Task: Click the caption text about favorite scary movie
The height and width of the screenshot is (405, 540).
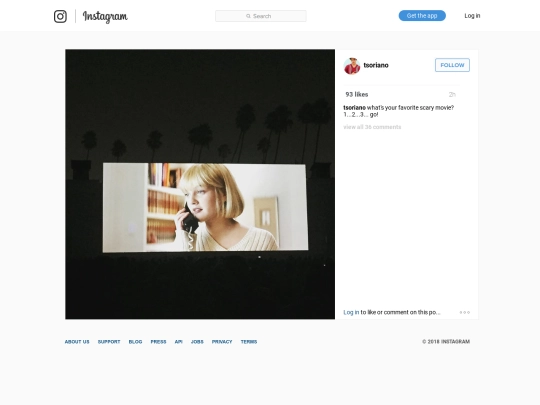Action: (x=399, y=111)
